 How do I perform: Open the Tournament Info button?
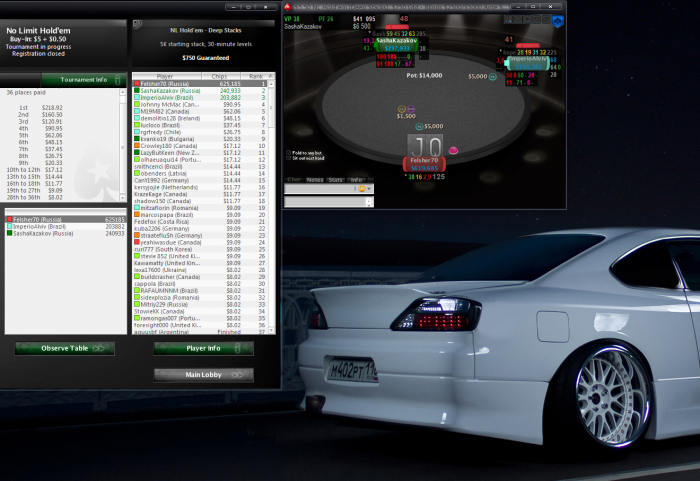point(84,80)
